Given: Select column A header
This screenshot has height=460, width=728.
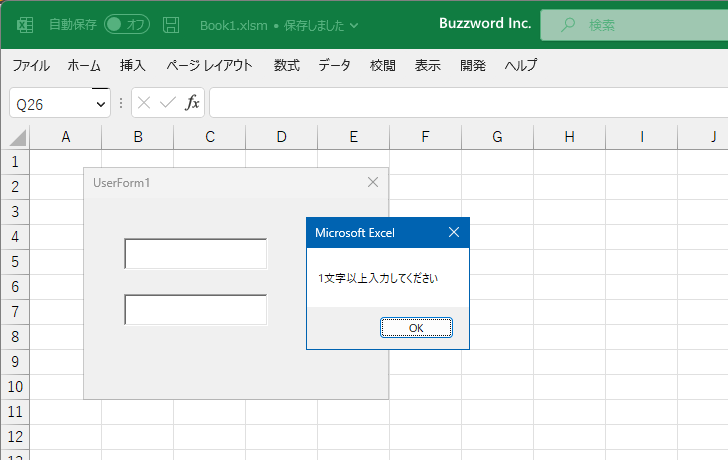Looking at the screenshot, I should point(66,137).
